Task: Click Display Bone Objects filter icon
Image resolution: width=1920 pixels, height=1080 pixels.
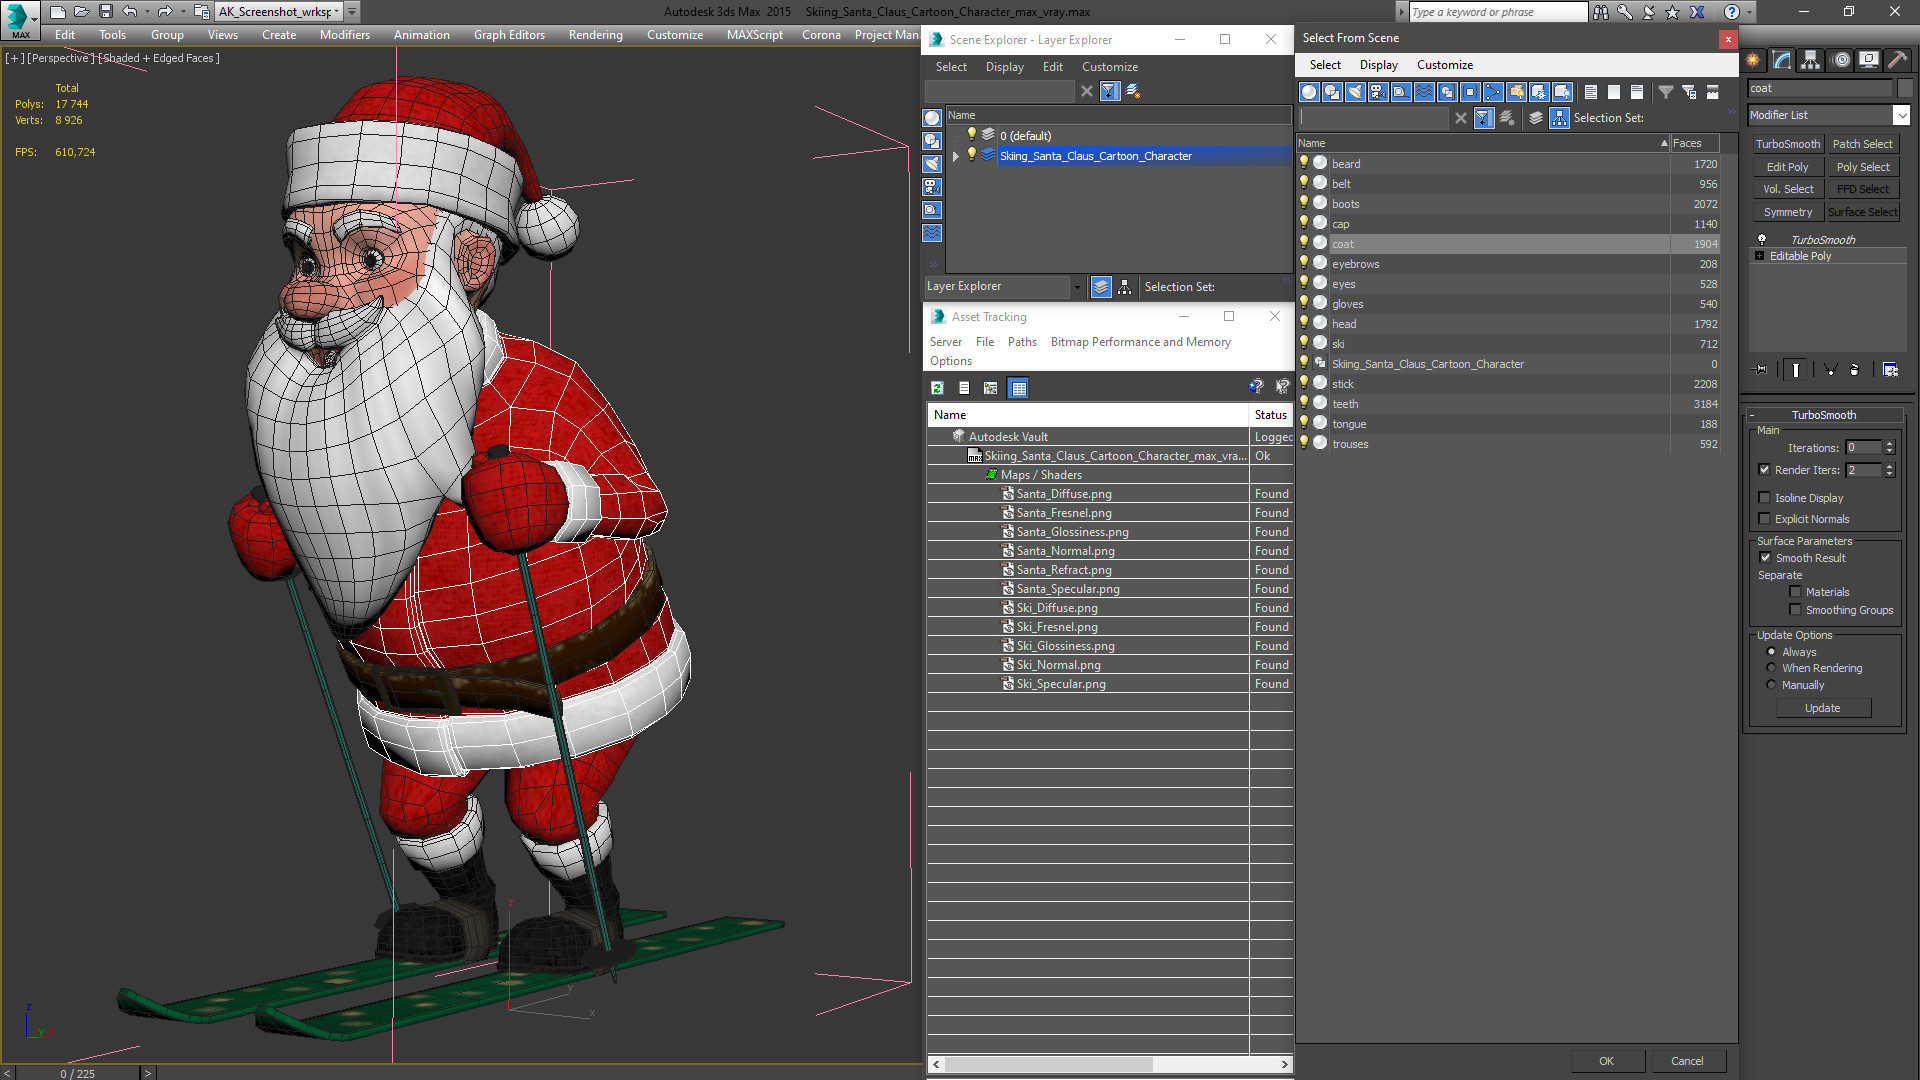Action: (1493, 92)
